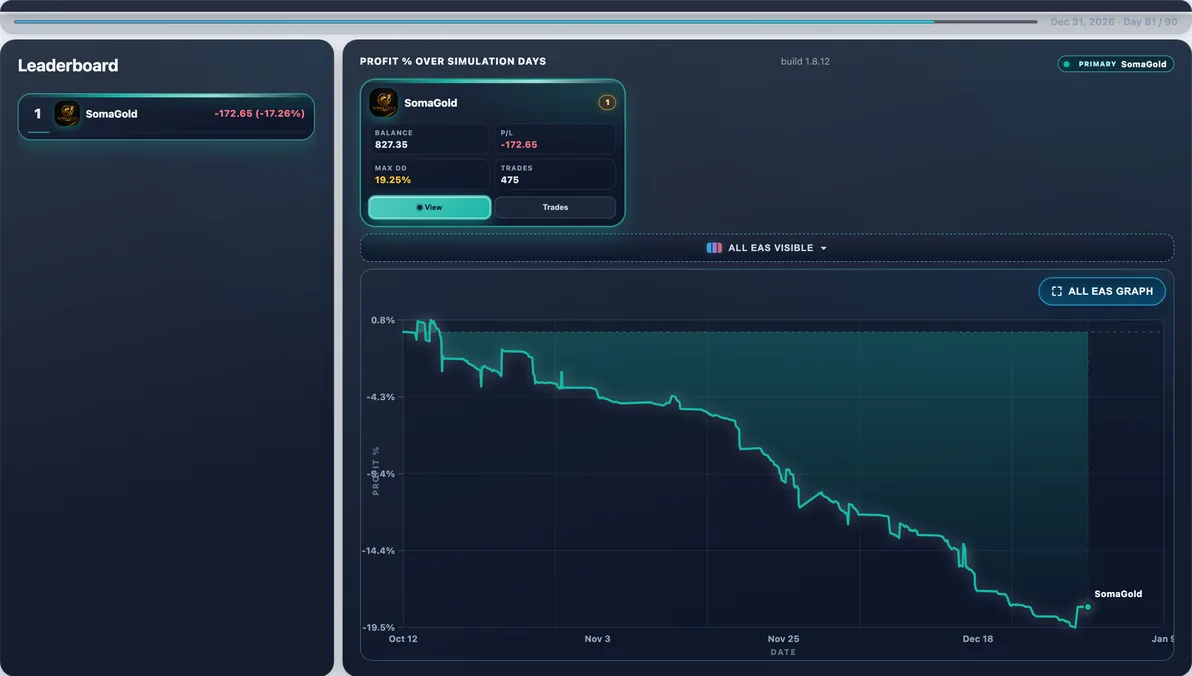1192x676 pixels.
Task: Click the Dec 31 Day 81 / 90 label
Action: (1114, 22)
